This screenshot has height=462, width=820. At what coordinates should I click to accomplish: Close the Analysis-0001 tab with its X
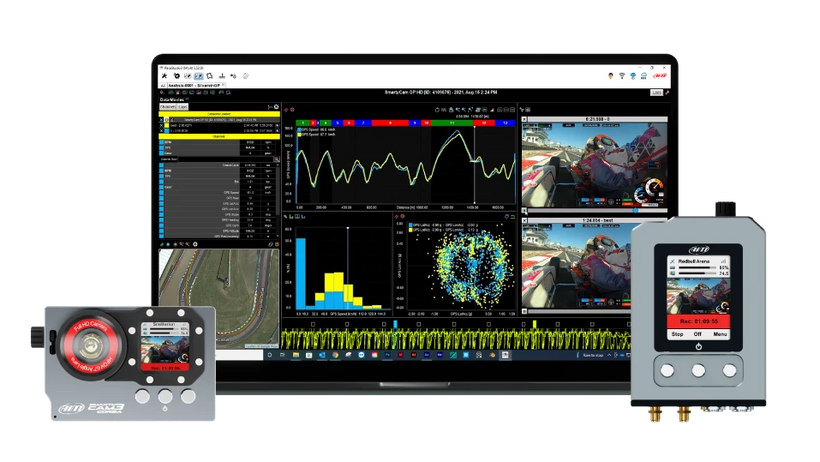tap(223, 84)
